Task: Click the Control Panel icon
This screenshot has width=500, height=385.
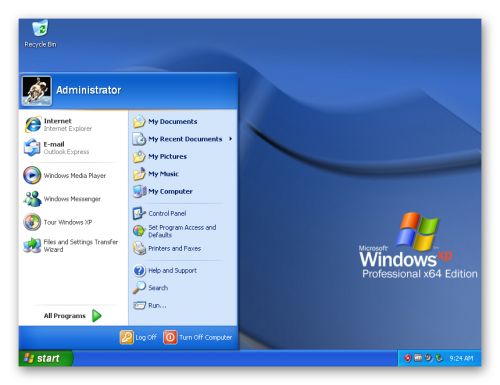Action: [x=139, y=213]
